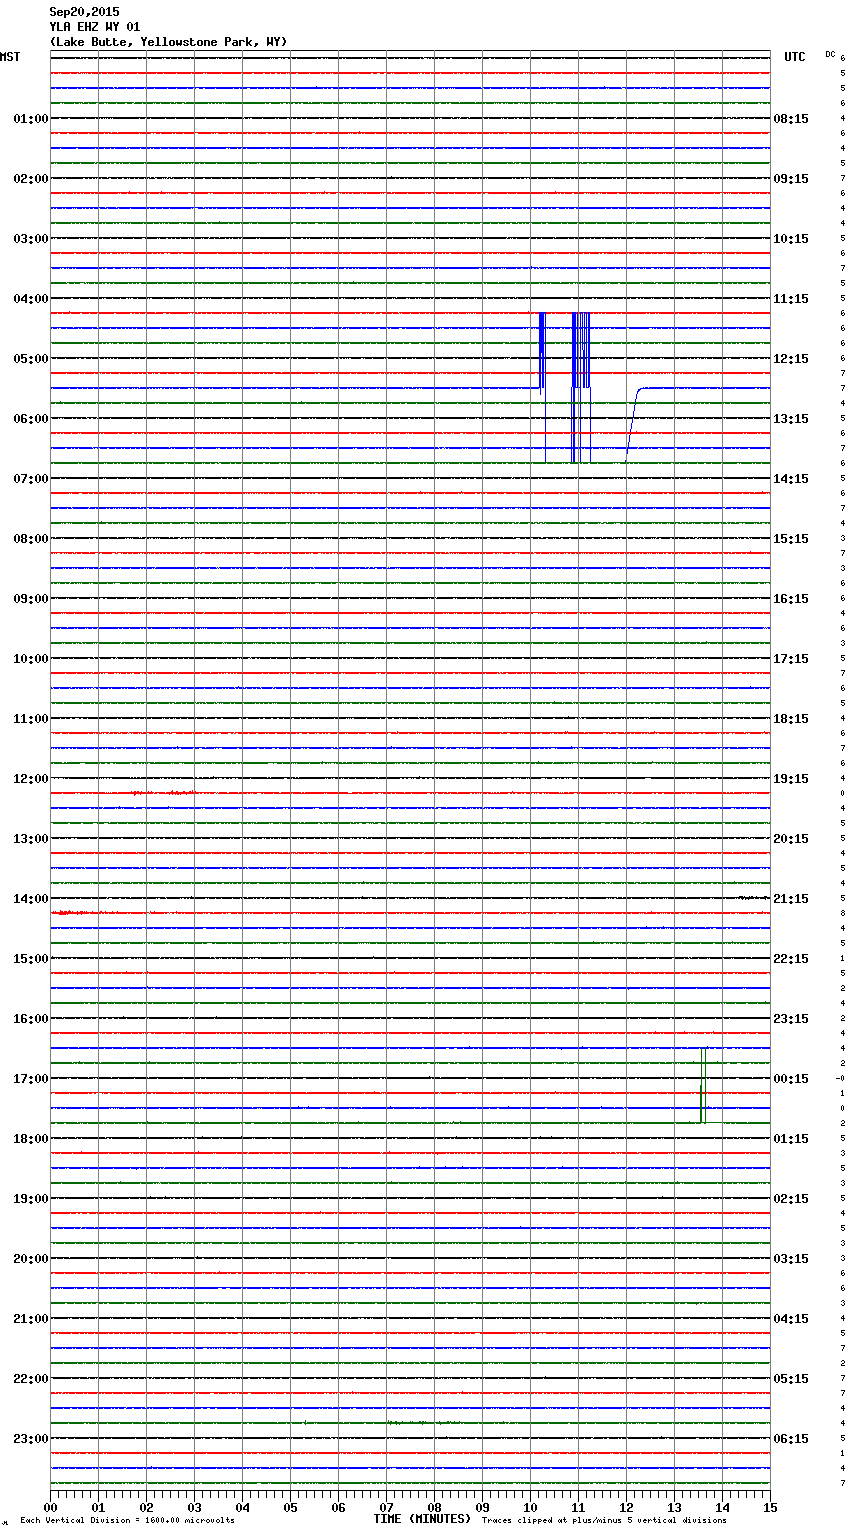Click the blue diagonal recovery ramp near minute 12

click(x=633, y=424)
